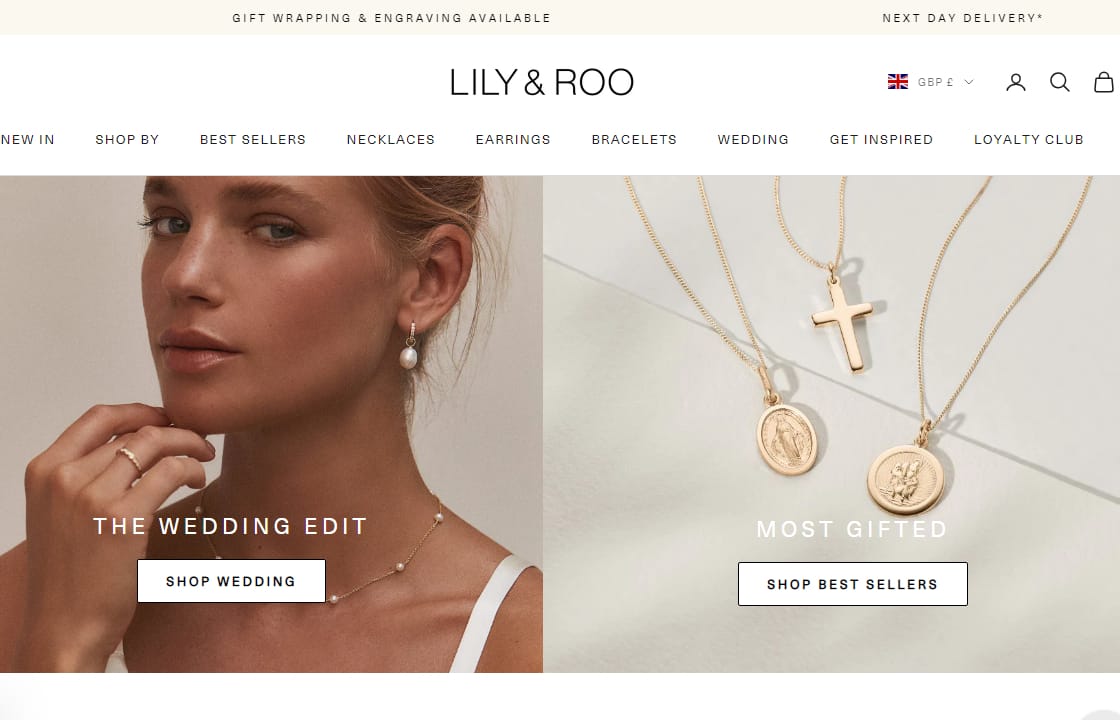Screen dimensions: 1120x720
Task: Open the Get Inspired menu
Action: click(881, 139)
